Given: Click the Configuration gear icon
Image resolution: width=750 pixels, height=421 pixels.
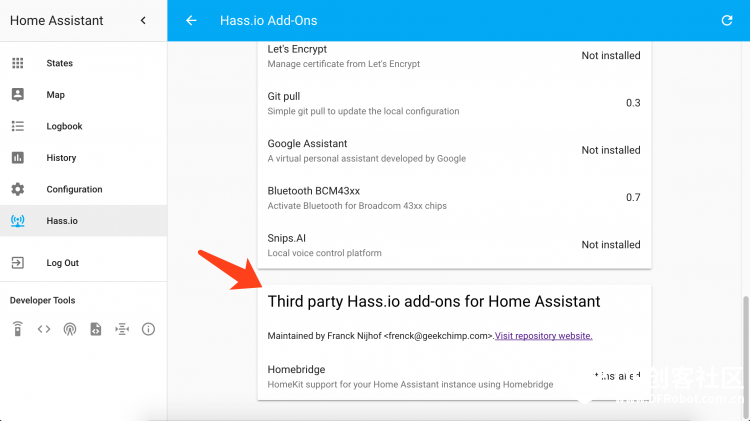Looking at the screenshot, I should pos(18,189).
